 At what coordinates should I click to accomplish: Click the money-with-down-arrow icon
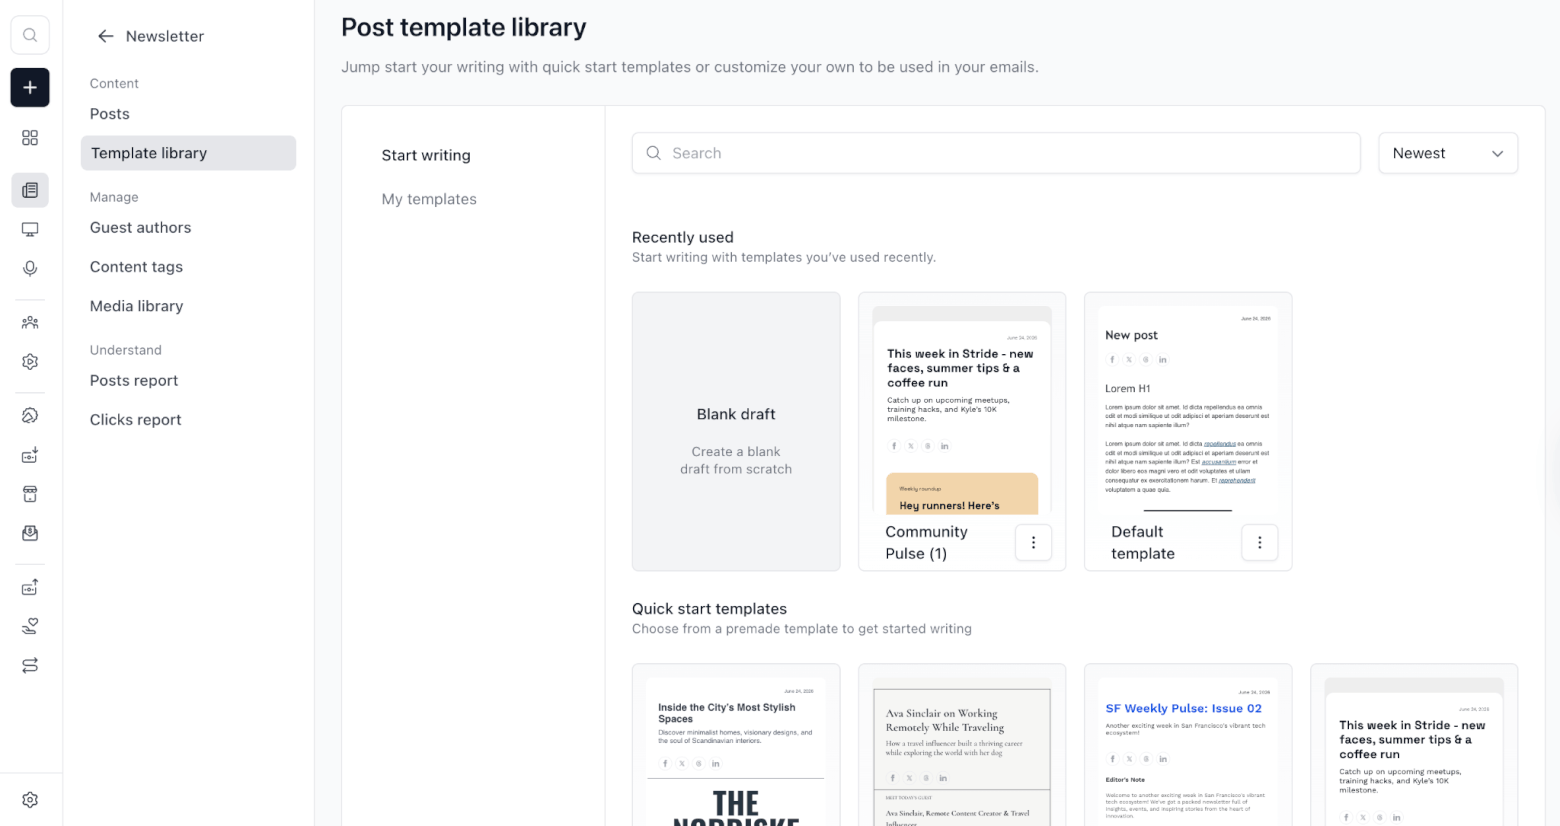click(30, 455)
